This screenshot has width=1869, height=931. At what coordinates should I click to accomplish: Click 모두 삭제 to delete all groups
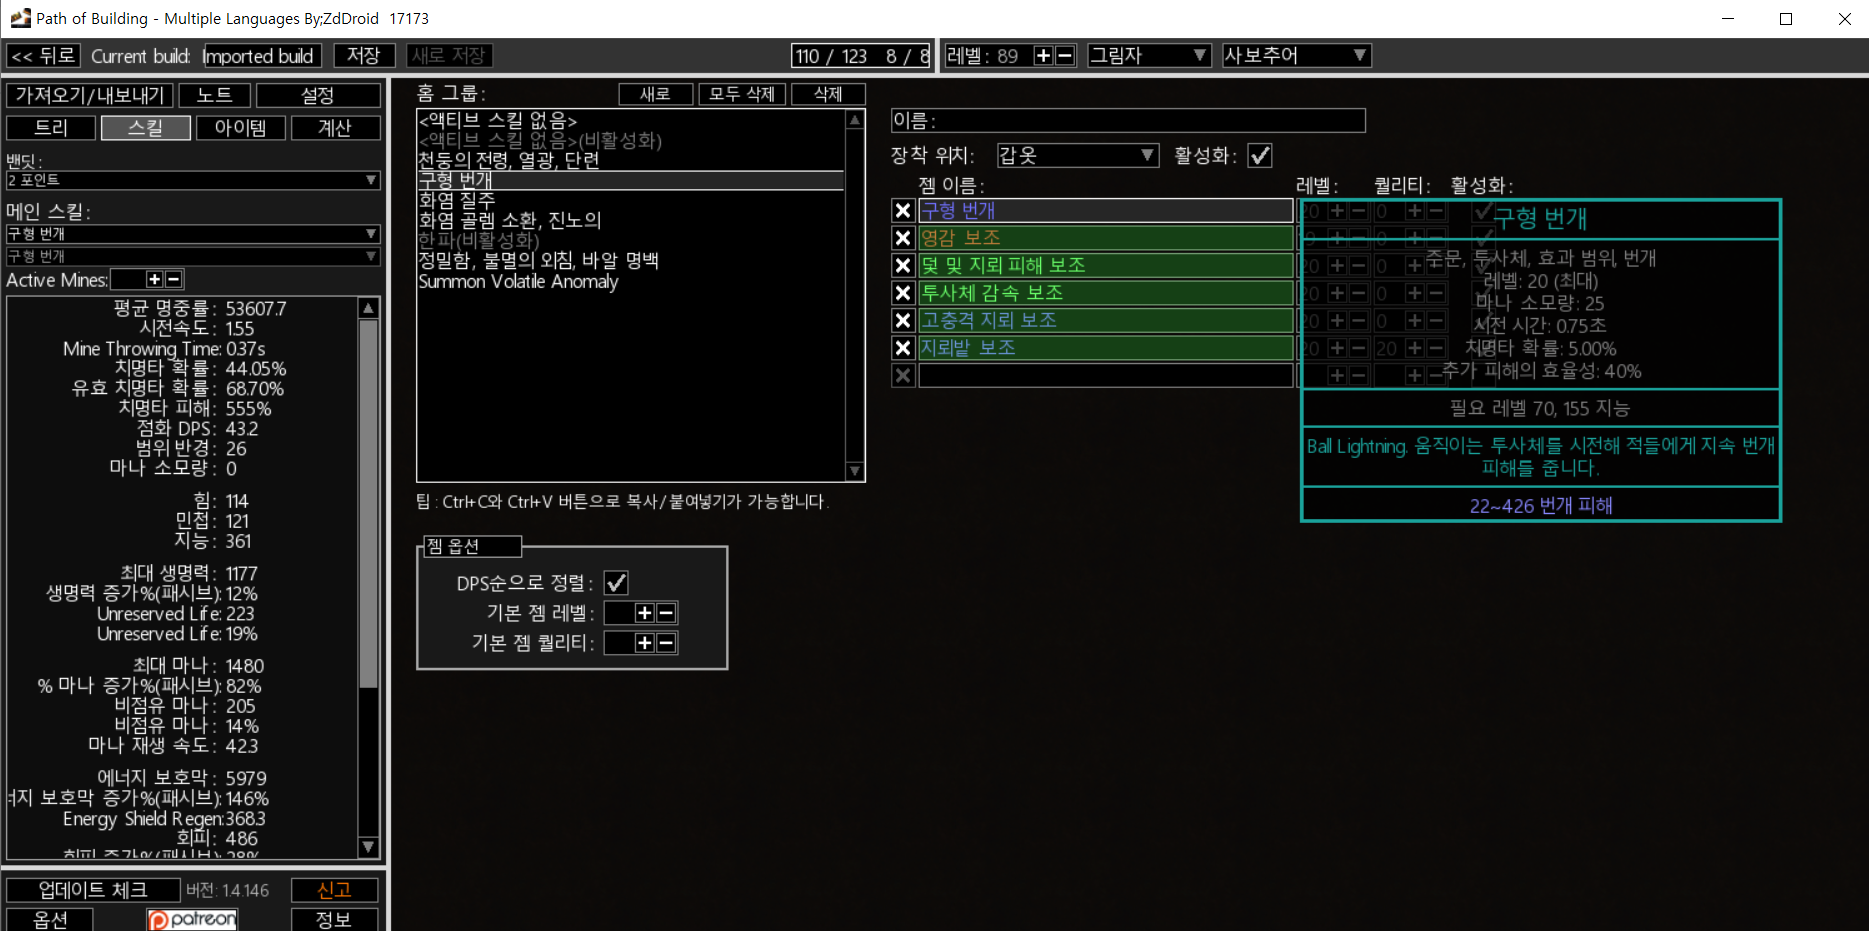tap(742, 94)
